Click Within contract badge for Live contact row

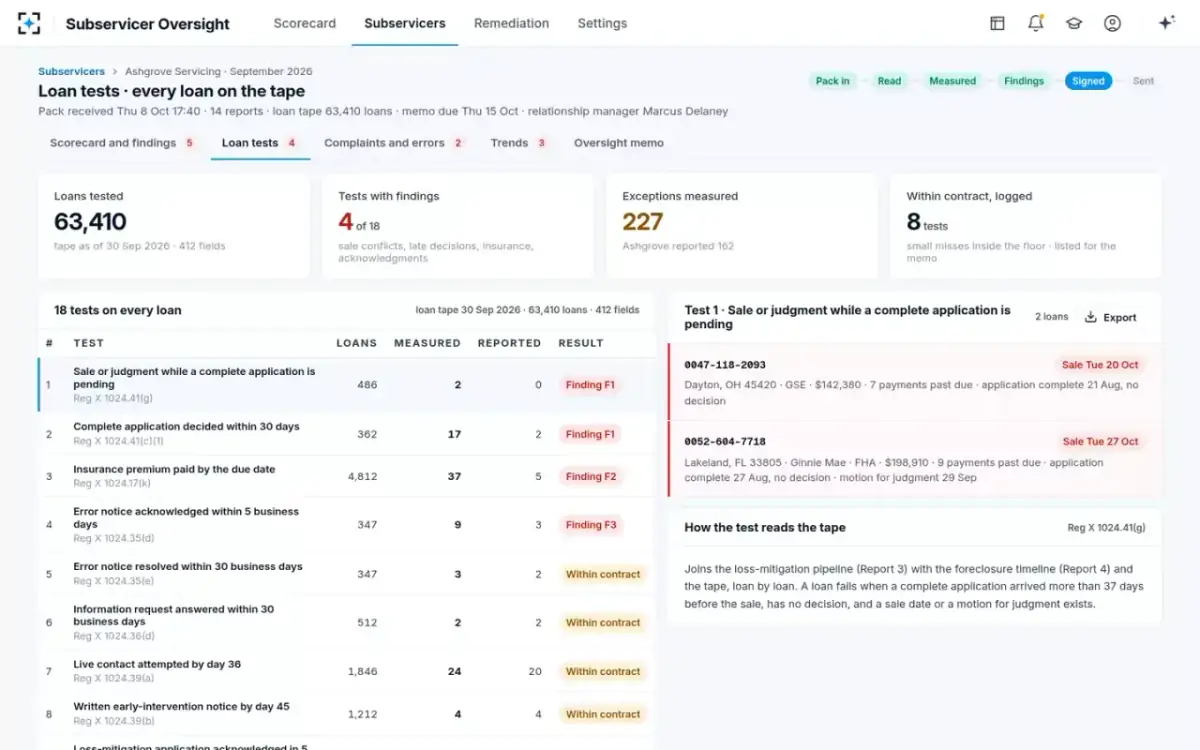(x=603, y=672)
